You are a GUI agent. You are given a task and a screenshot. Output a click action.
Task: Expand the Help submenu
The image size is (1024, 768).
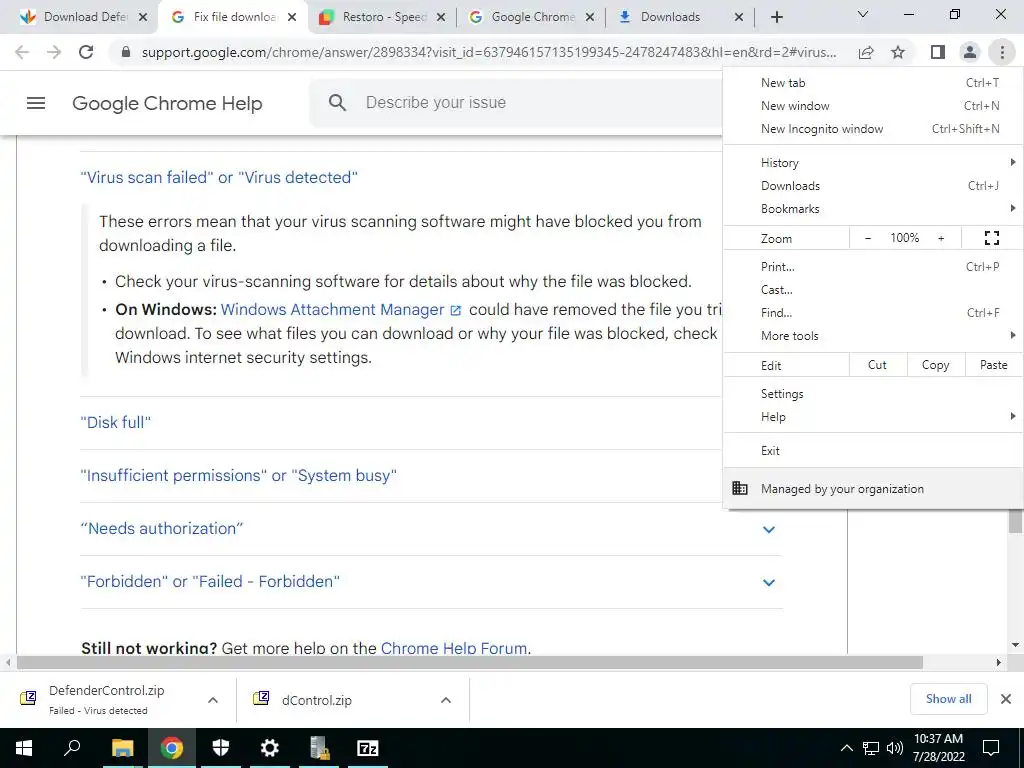(873, 417)
